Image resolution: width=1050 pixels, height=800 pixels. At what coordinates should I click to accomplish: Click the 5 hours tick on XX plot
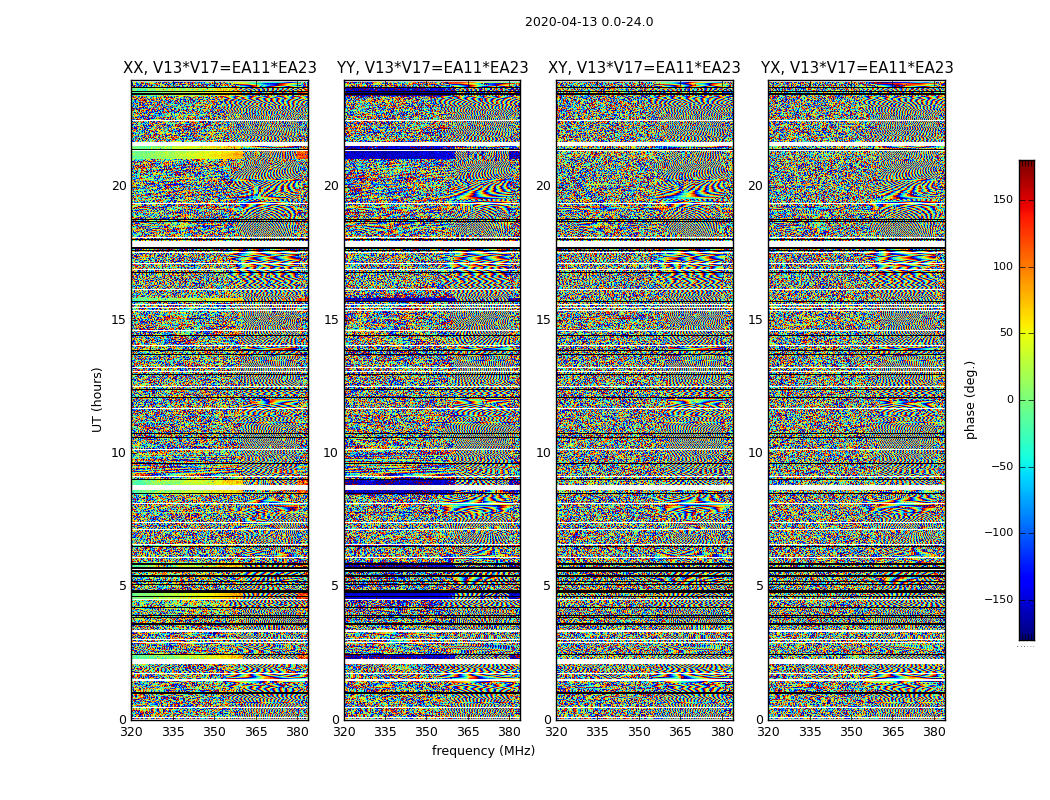(123, 586)
